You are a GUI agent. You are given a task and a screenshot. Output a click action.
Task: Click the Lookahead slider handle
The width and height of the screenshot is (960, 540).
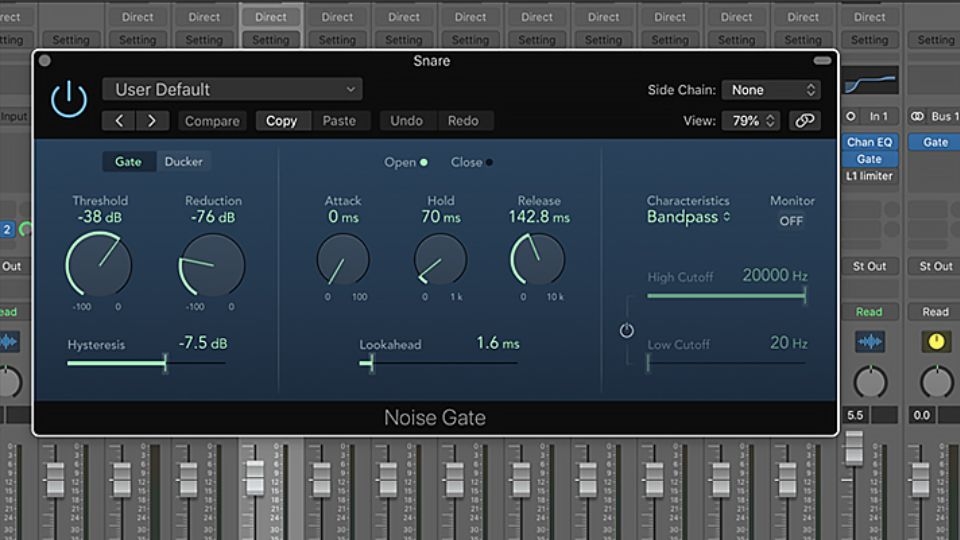pos(370,363)
